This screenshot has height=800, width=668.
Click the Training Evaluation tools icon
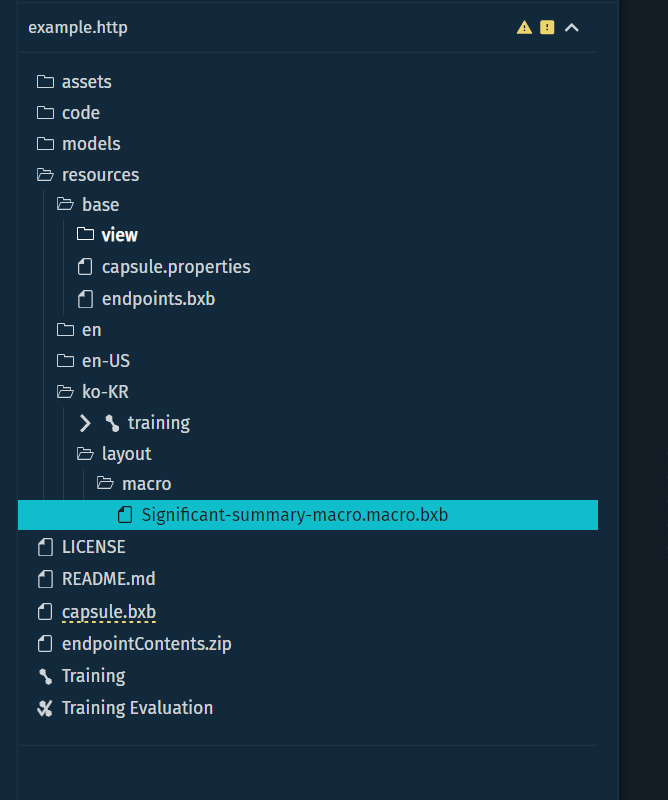point(45,708)
